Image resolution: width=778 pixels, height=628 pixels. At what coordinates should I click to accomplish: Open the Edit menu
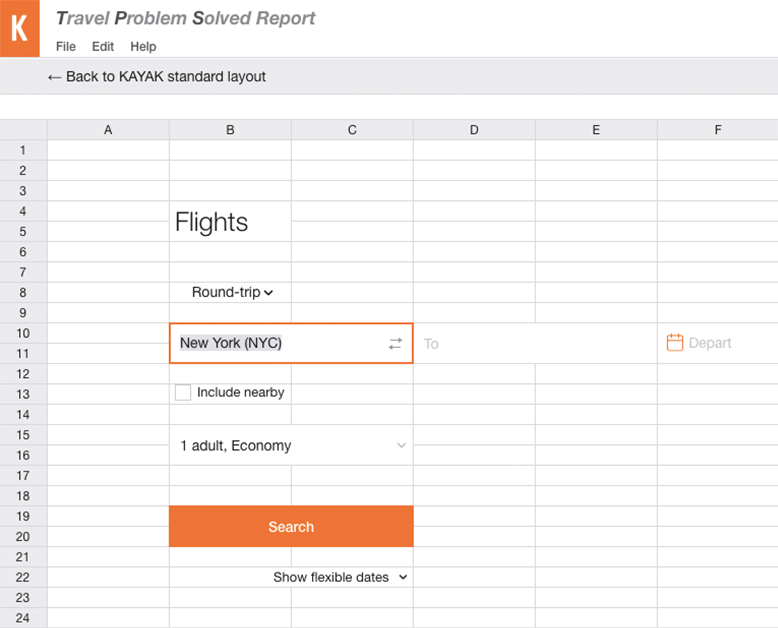coord(103,47)
